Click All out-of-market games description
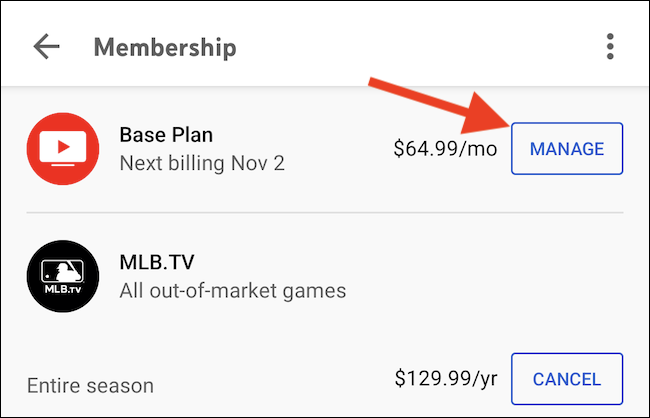Image resolution: width=650 pixels, height=418 pixels. [x=232, y=292]
